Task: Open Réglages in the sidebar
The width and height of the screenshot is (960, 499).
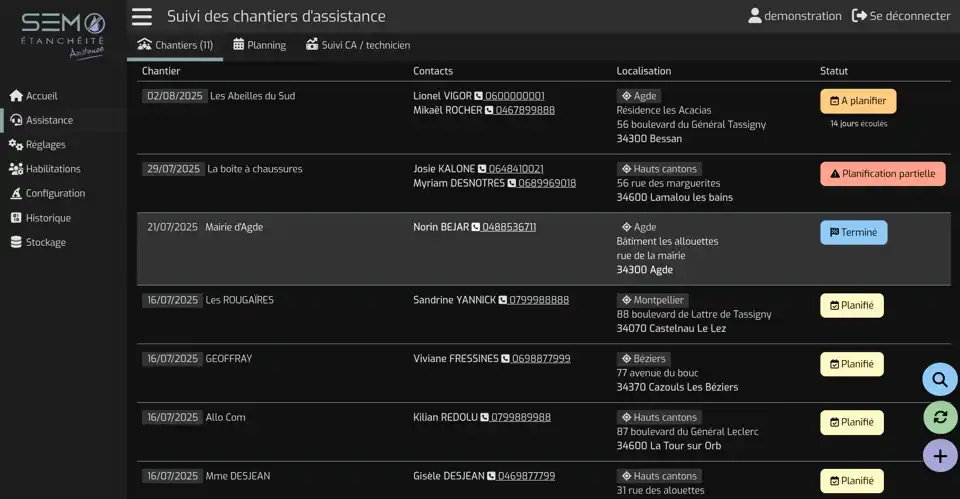Action: point(45,144)
